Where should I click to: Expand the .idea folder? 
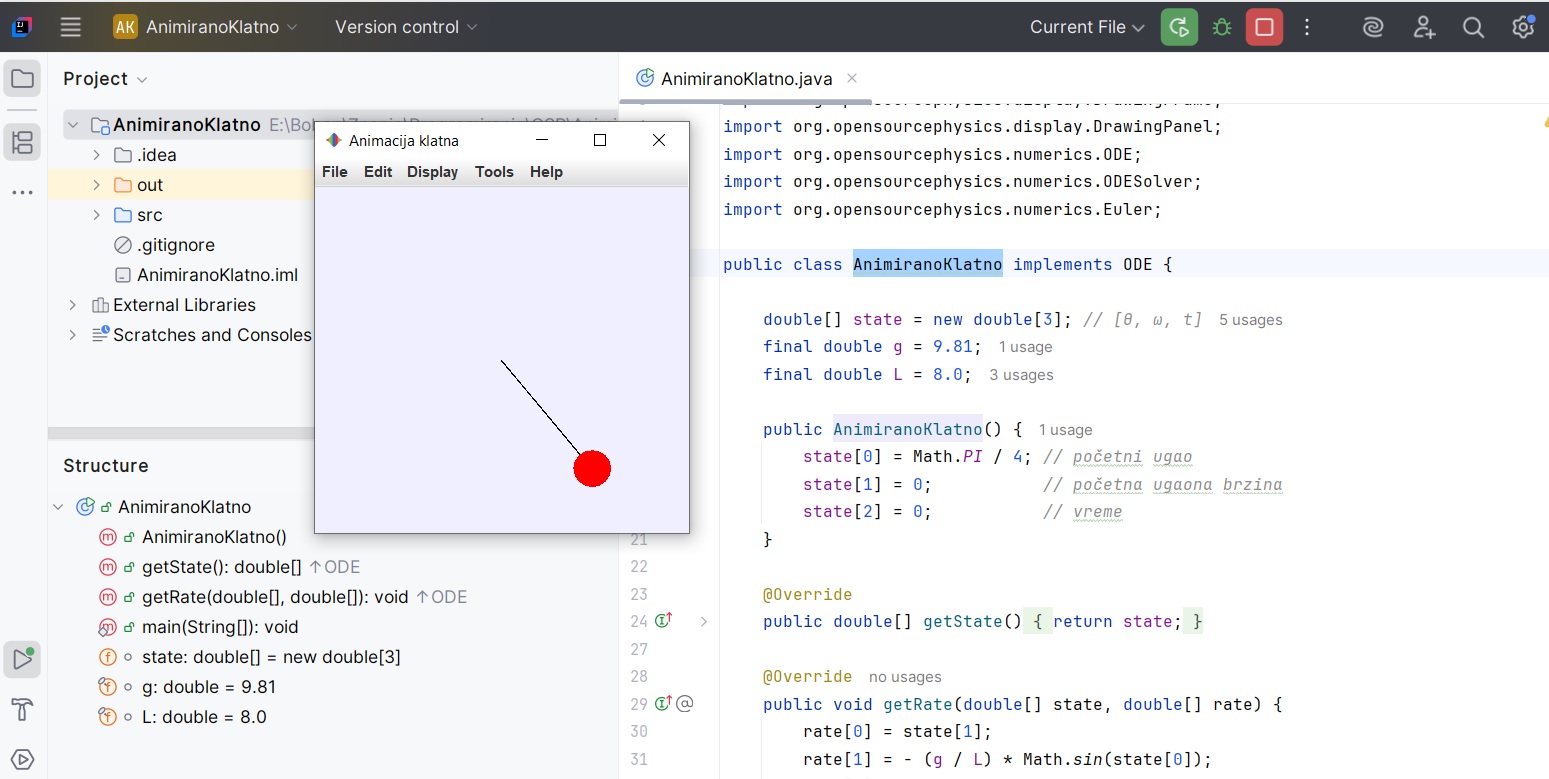[97, 155]
